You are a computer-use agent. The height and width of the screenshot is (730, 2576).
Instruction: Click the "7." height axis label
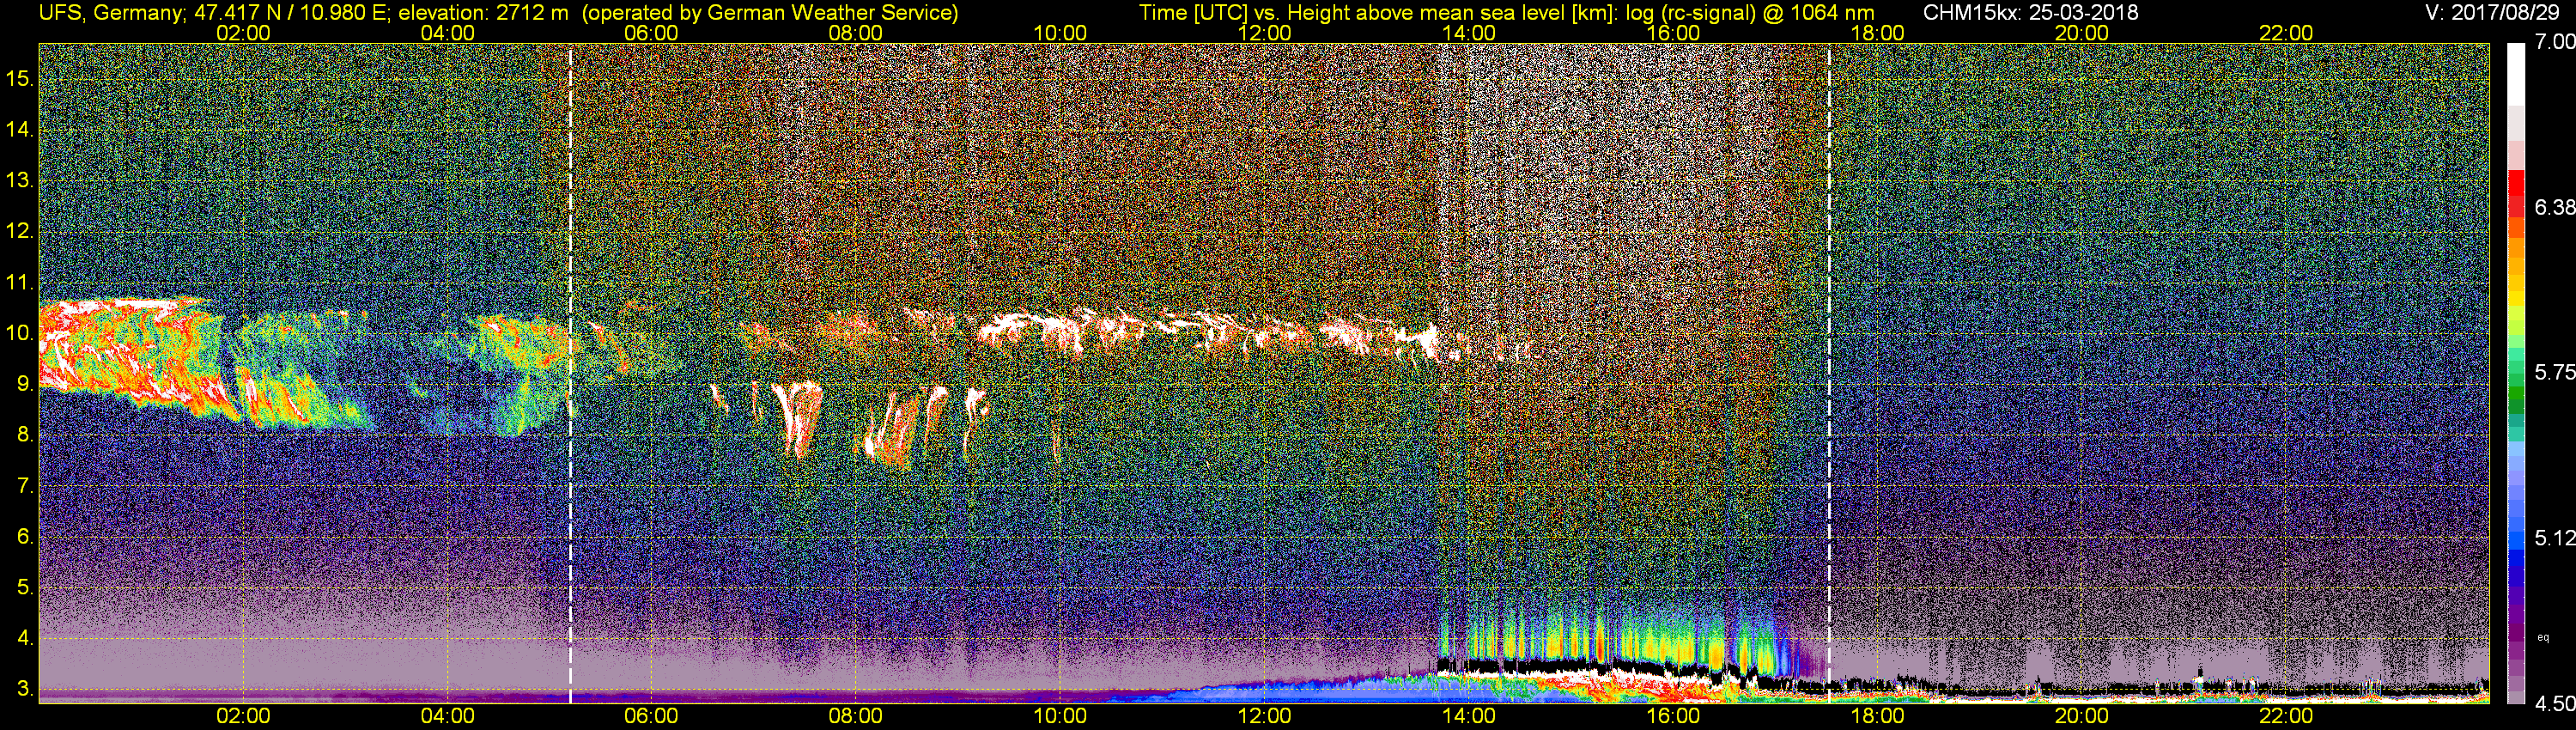(x=25, y=486)
